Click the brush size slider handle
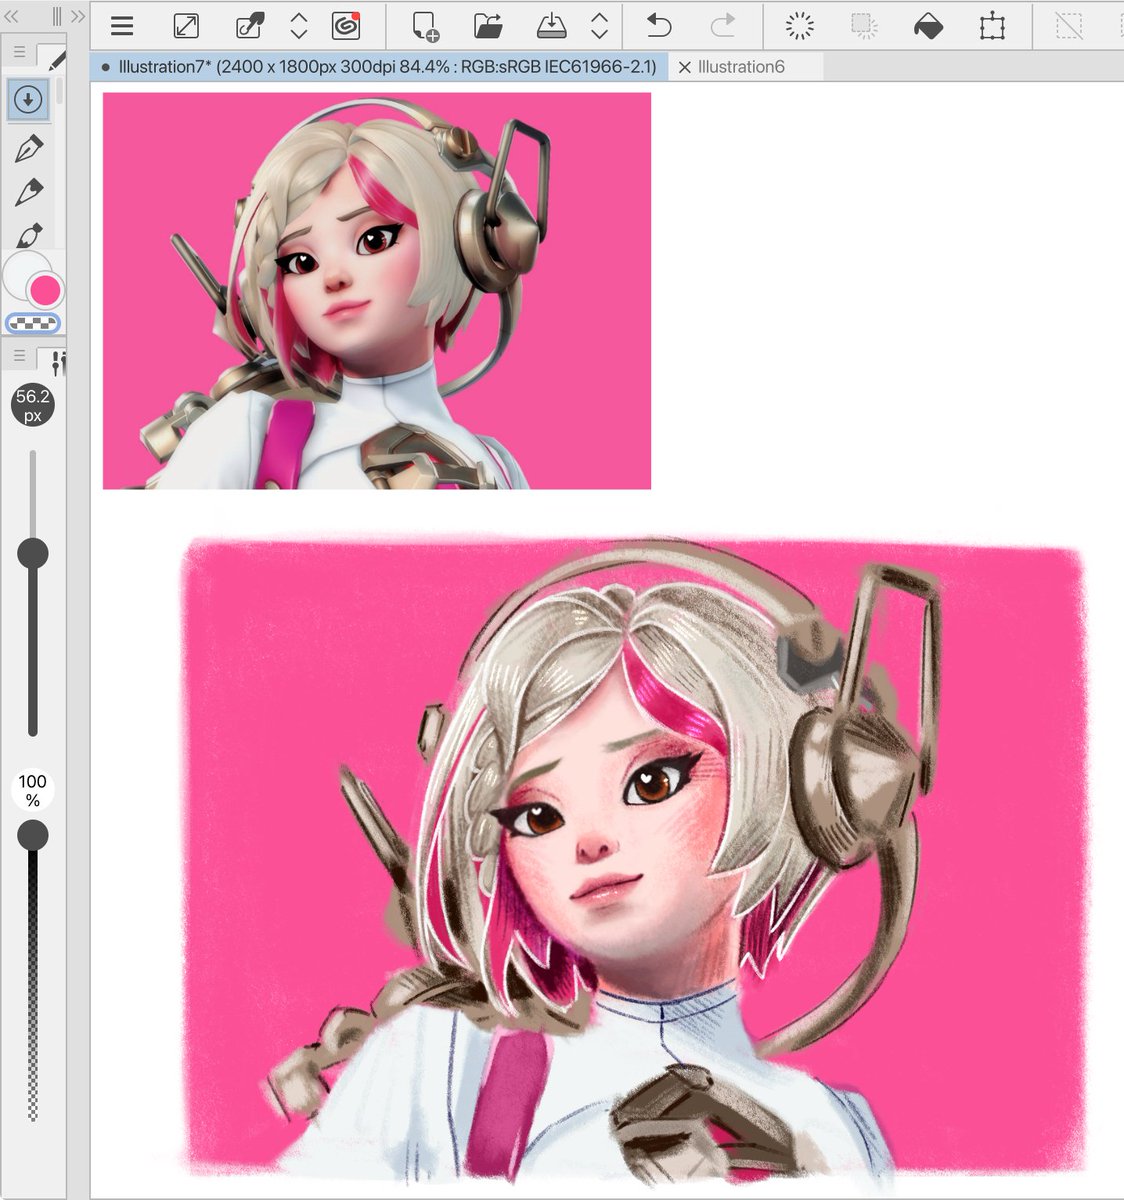Screen dimensions: 1124x1200 pyautogui.click(x=33, y=552)
